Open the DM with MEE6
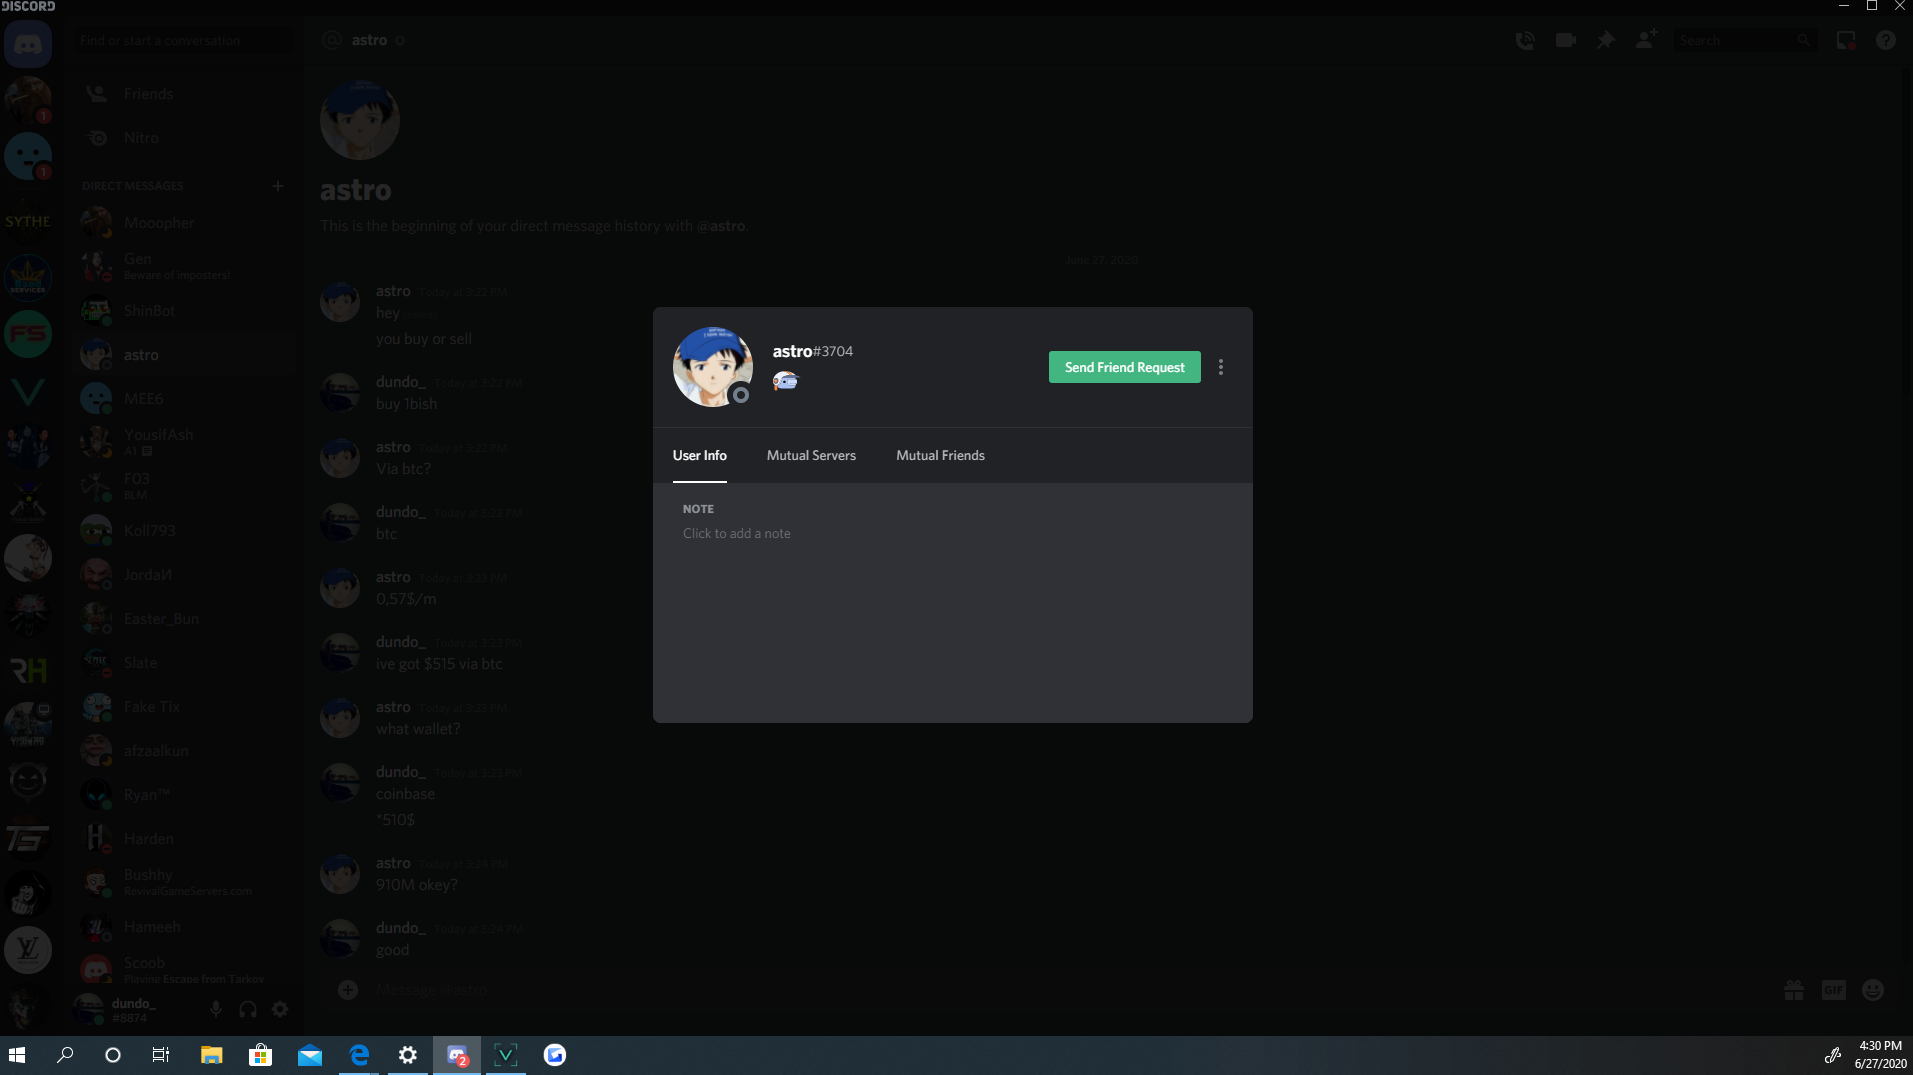This screenshot has width=1913, height=1075. (x=184, y=399)
